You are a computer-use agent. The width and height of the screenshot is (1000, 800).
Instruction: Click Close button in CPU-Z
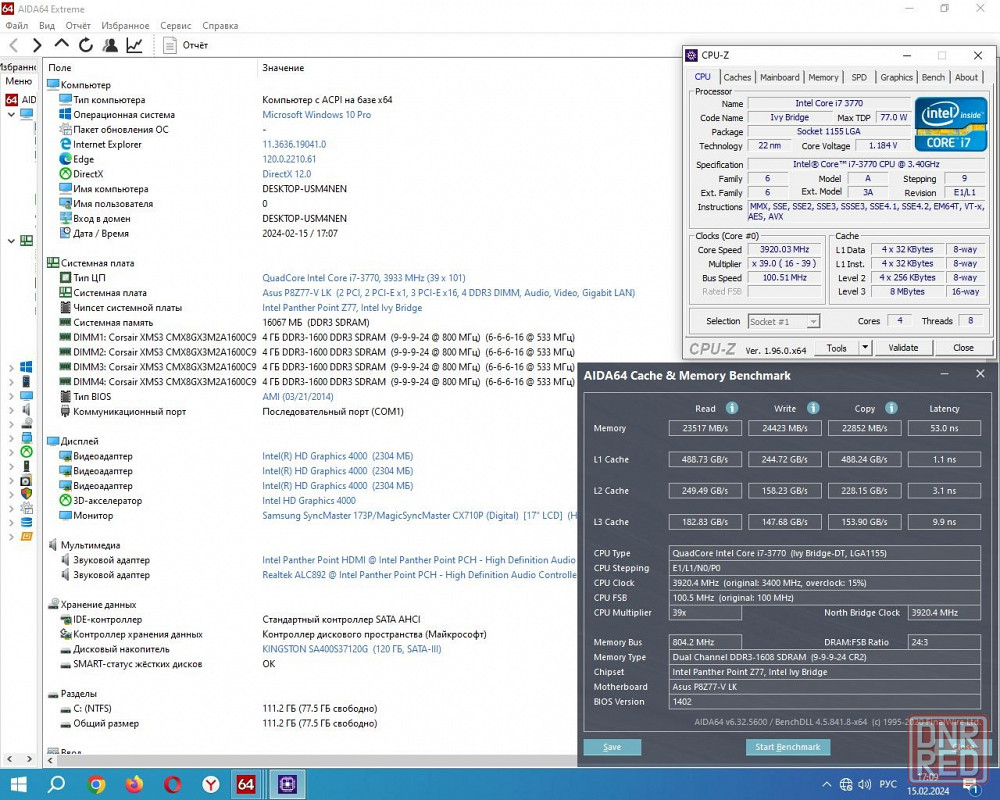(963, 348)
